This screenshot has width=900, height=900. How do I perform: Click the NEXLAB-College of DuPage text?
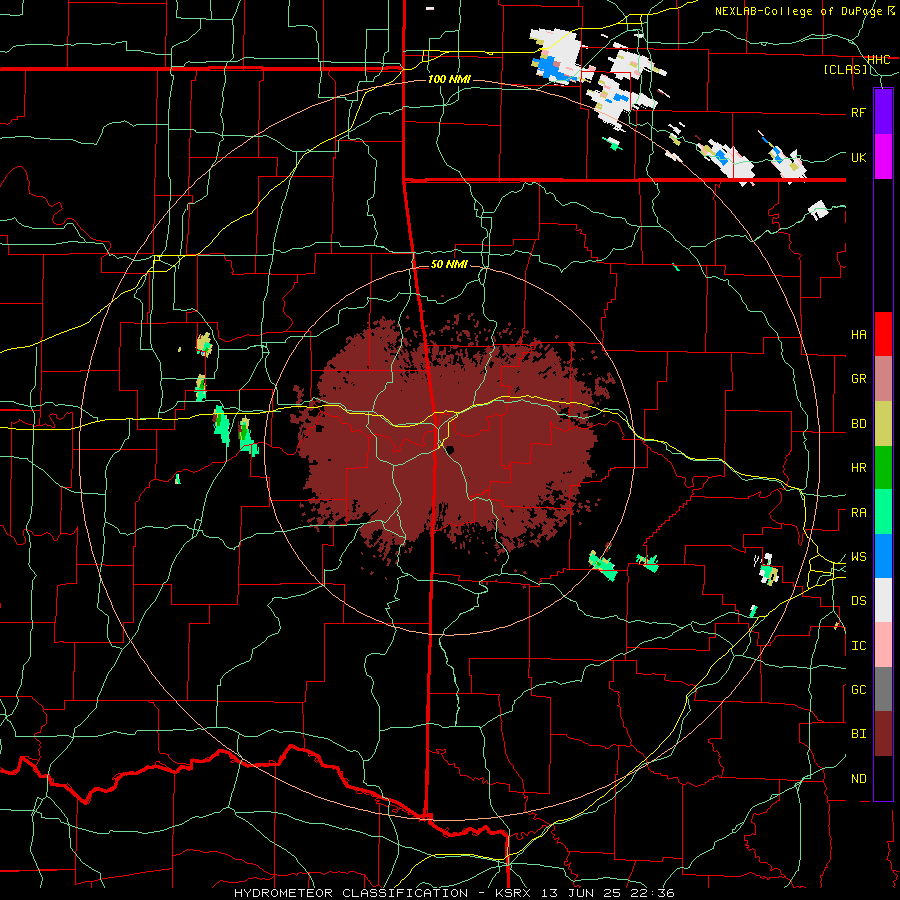(x=798, y=11)
